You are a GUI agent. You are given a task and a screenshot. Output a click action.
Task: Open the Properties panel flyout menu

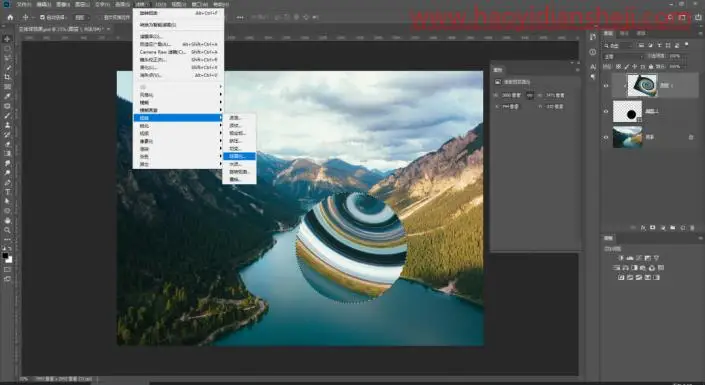(x=577, y=70)
